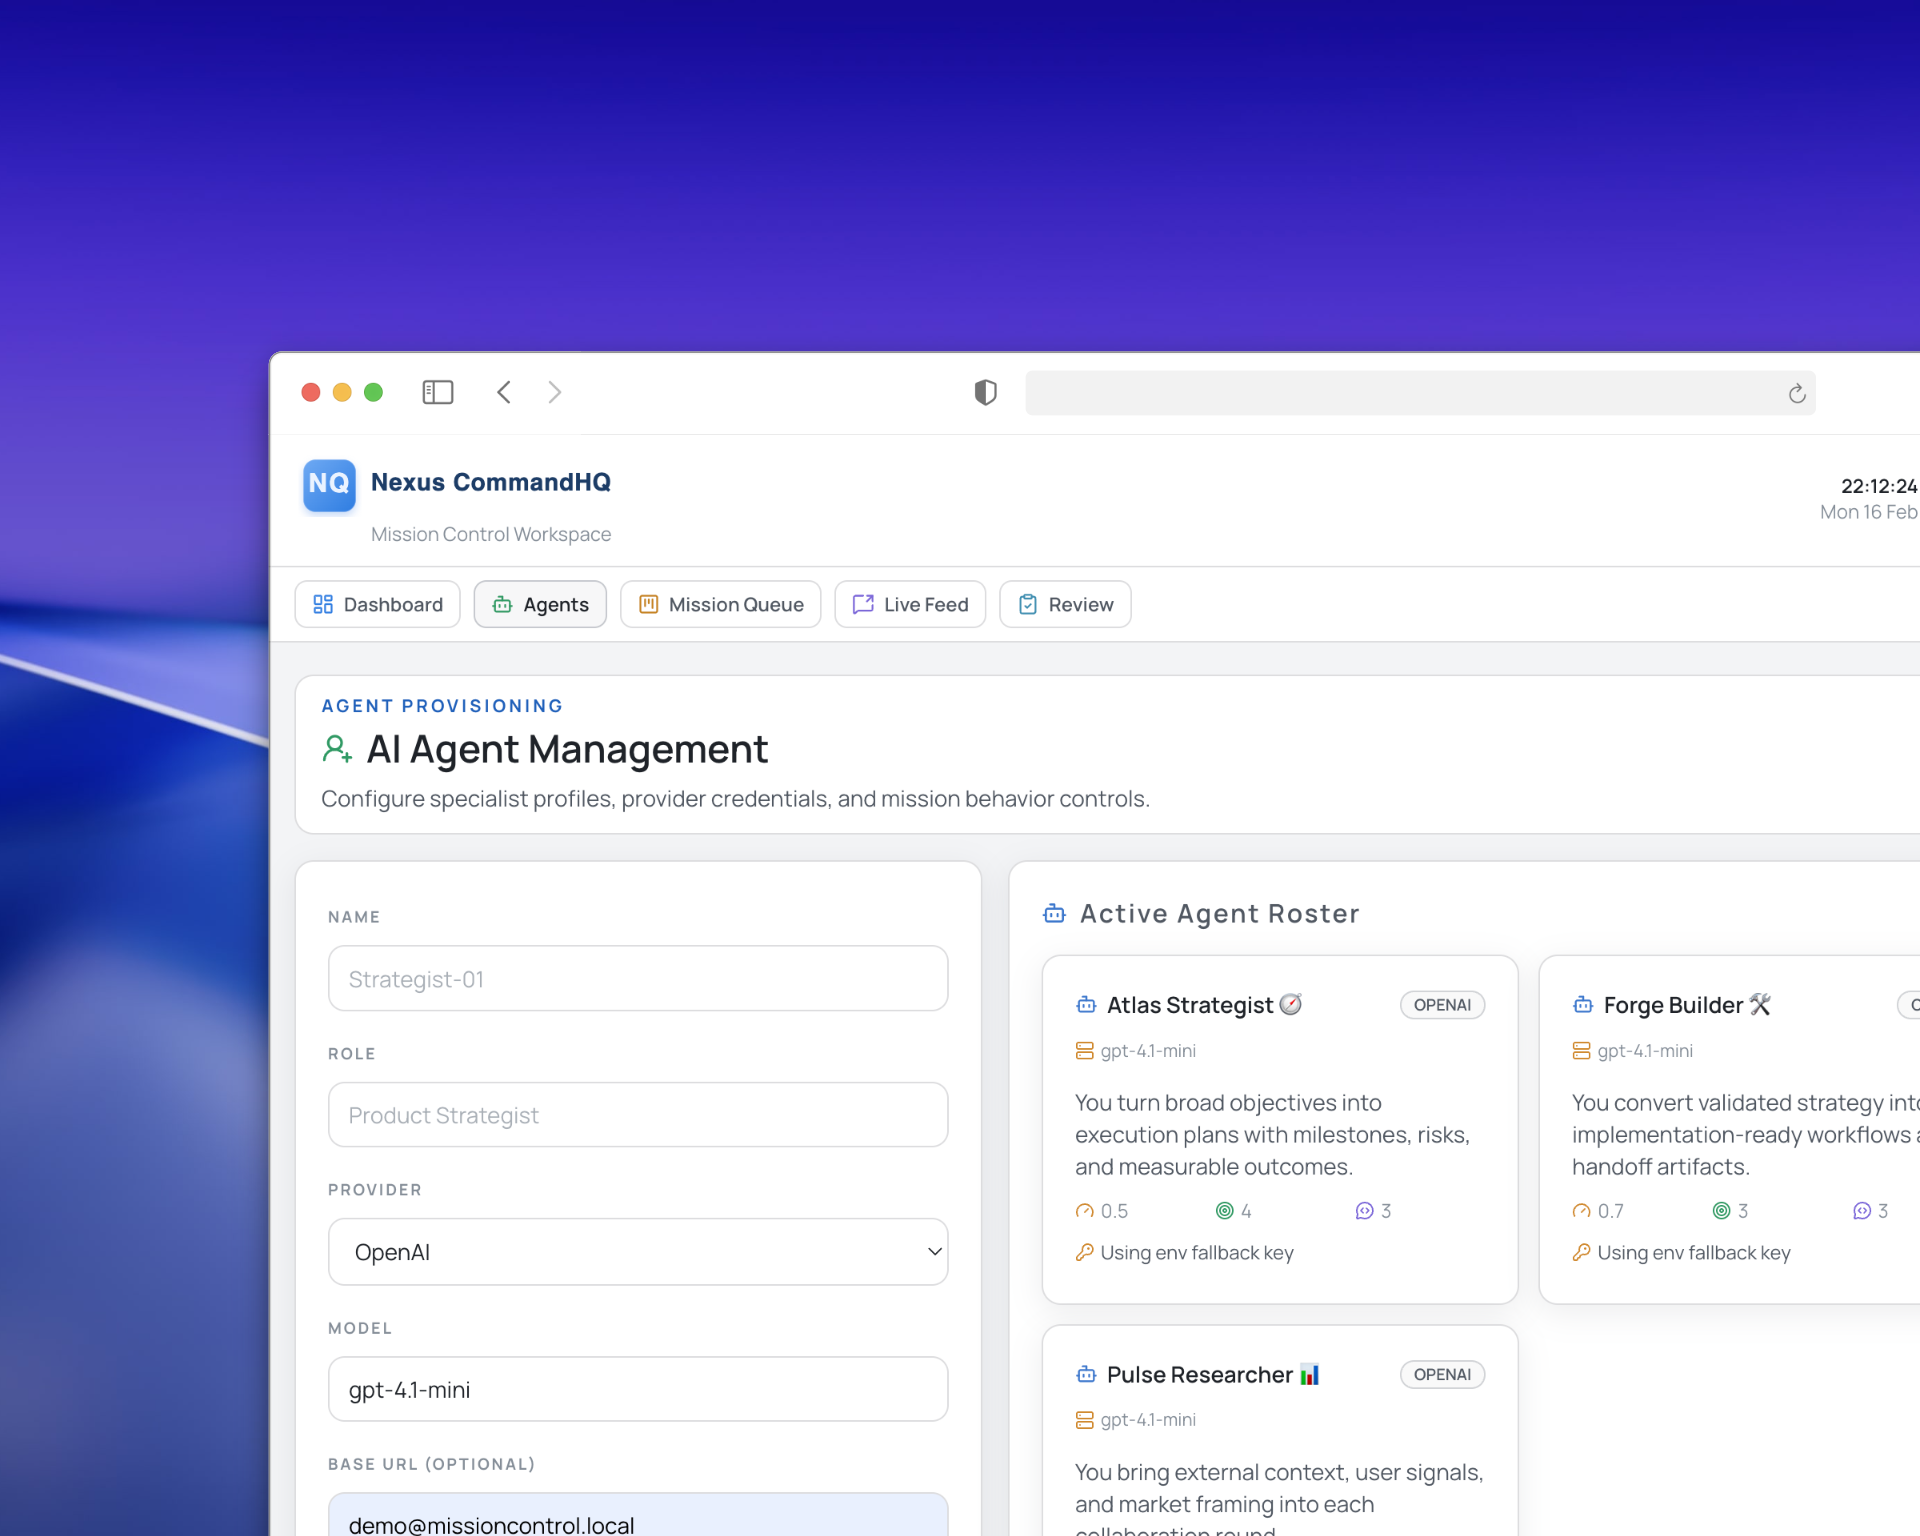This screenshot has width=1920, height=1536.
Task: Click the gauge icon showing 0.5 on Atlas Strategist
Action: (1085, 1210)
